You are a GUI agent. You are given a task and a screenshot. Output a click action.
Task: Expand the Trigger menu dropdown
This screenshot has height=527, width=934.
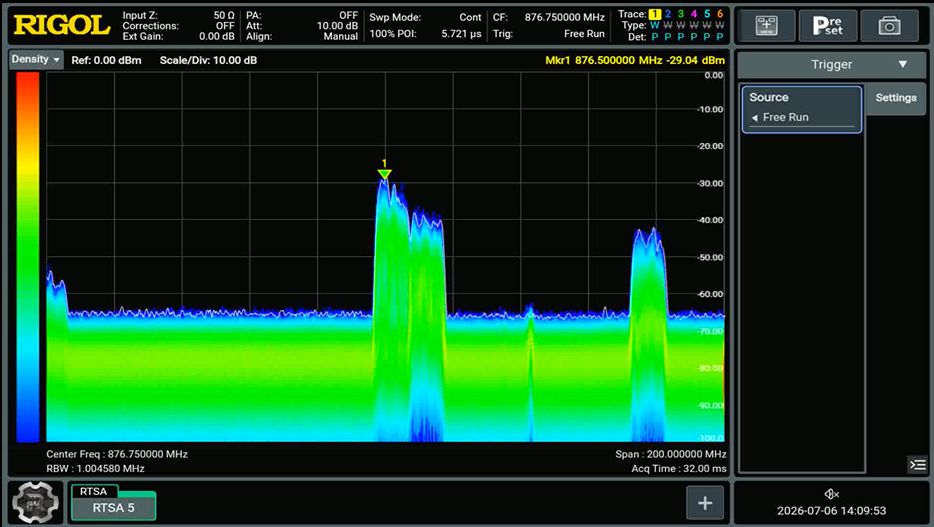(832, 64)
